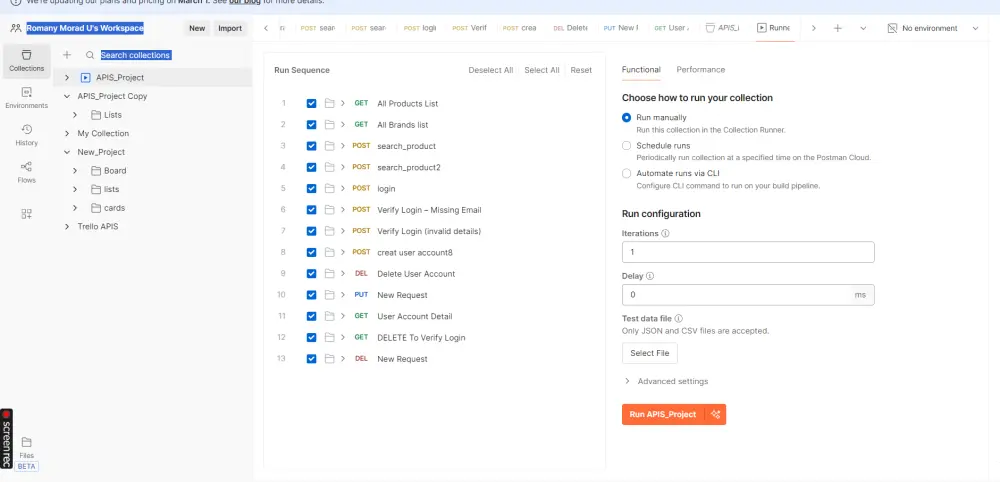This screenshot has width=1000, height=482.
Task: Uncheck the login request checkbox
Action: 311,189
